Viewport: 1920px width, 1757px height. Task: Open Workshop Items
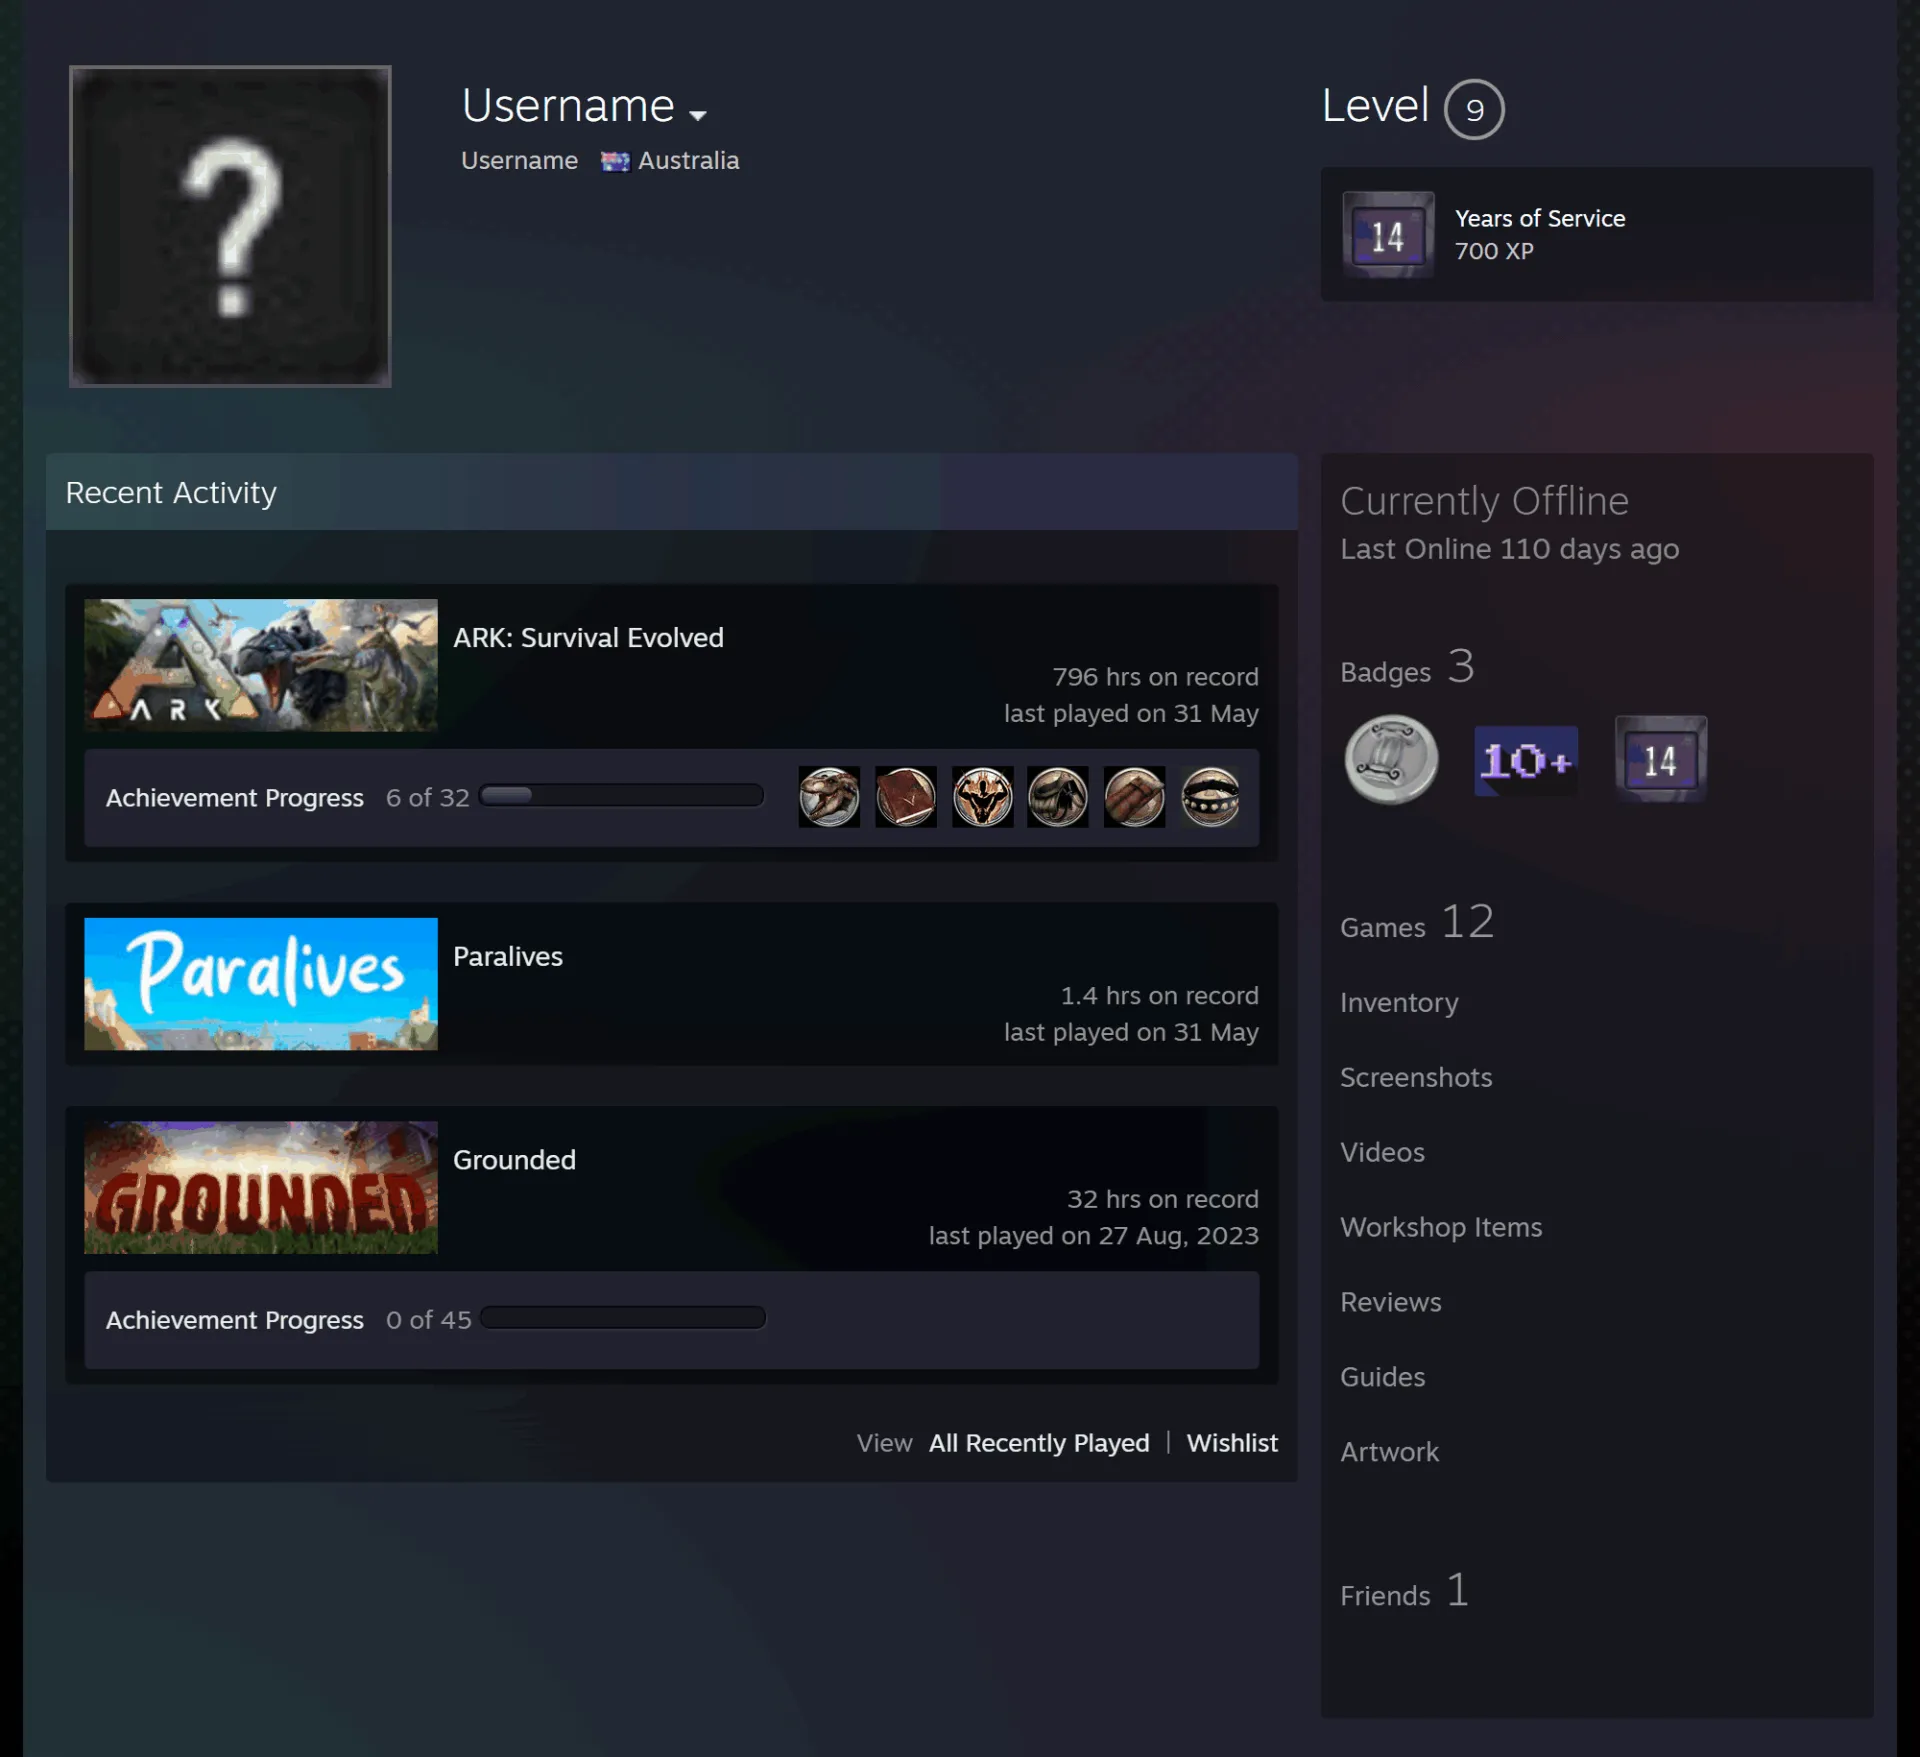[1441, 1228]
